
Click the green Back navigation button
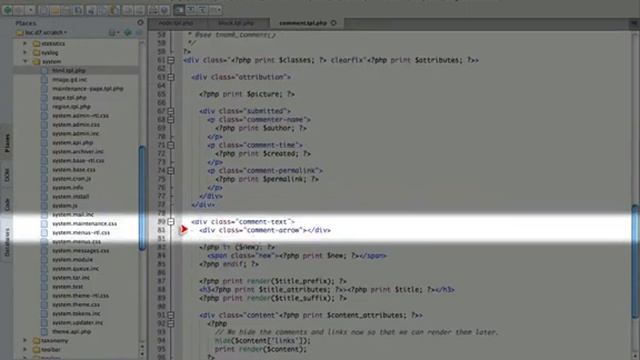click(7, 10)
